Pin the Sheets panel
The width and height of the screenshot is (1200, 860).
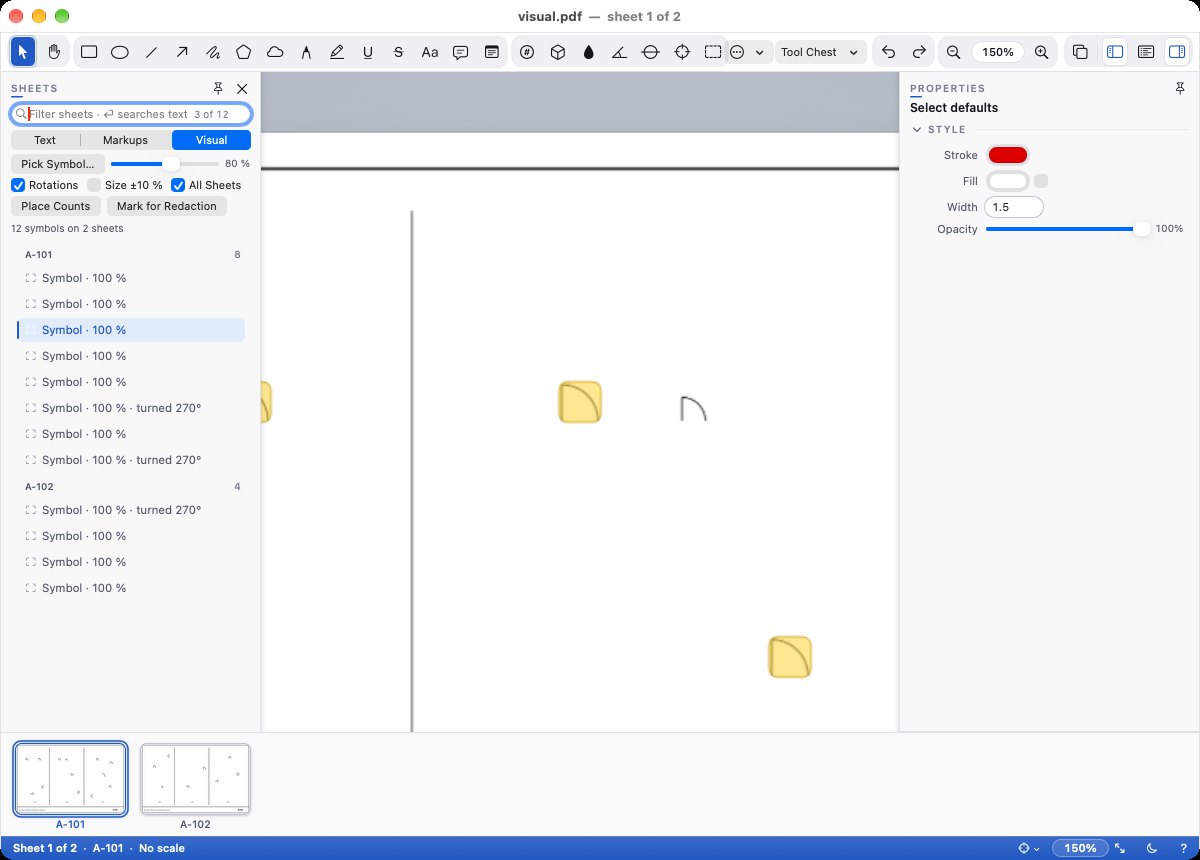pos(219,88)
